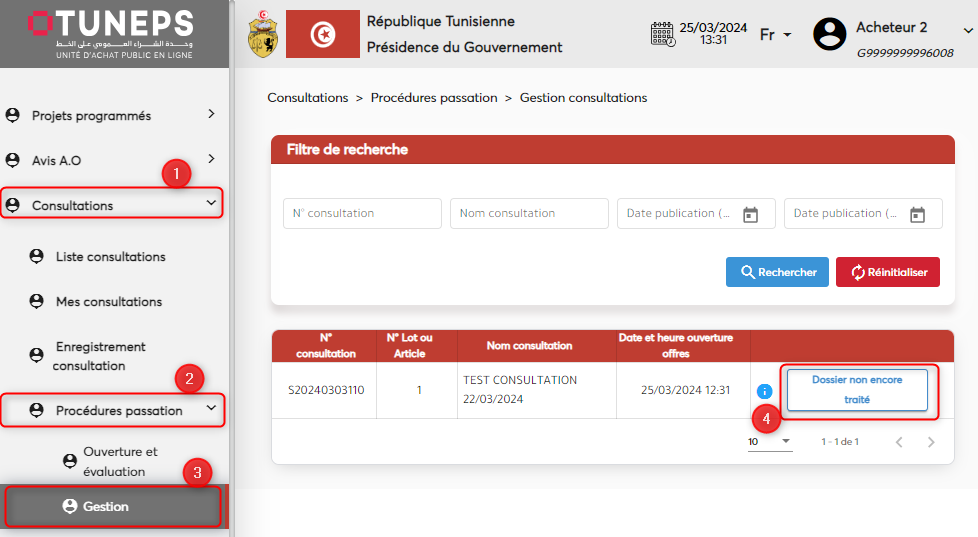The image size is (978, 537).
Task: Click the Acheteur 2 user avatar
Action: pyautogui.click(x=829, y=34)
